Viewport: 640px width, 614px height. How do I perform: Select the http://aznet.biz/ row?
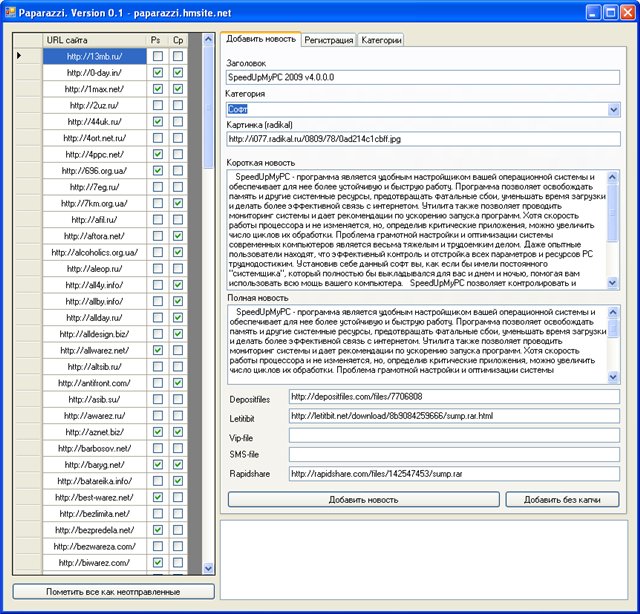pos(94,432)
